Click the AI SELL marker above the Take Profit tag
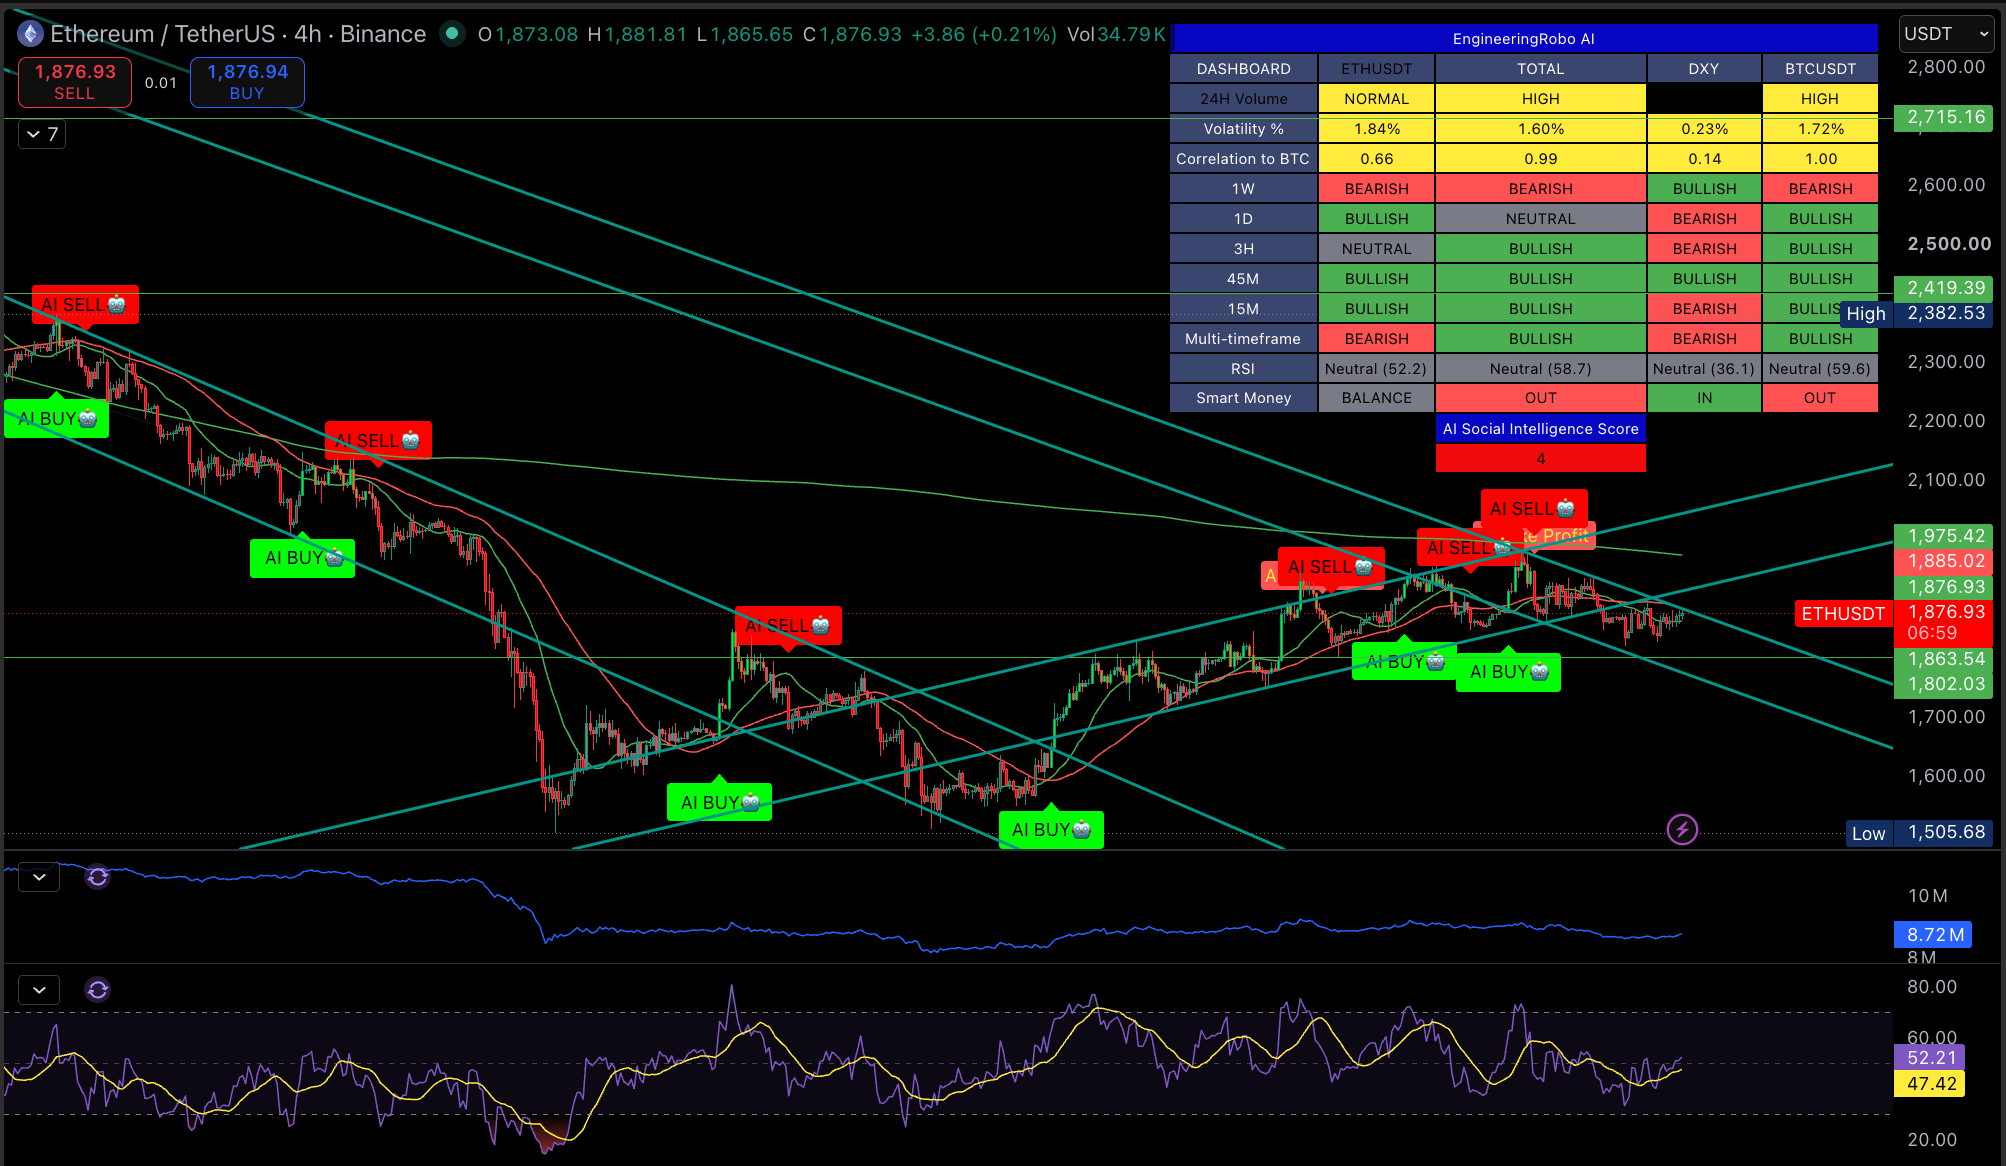This screenshot has height=1166, width=2006. click(x=1533, y=509)
